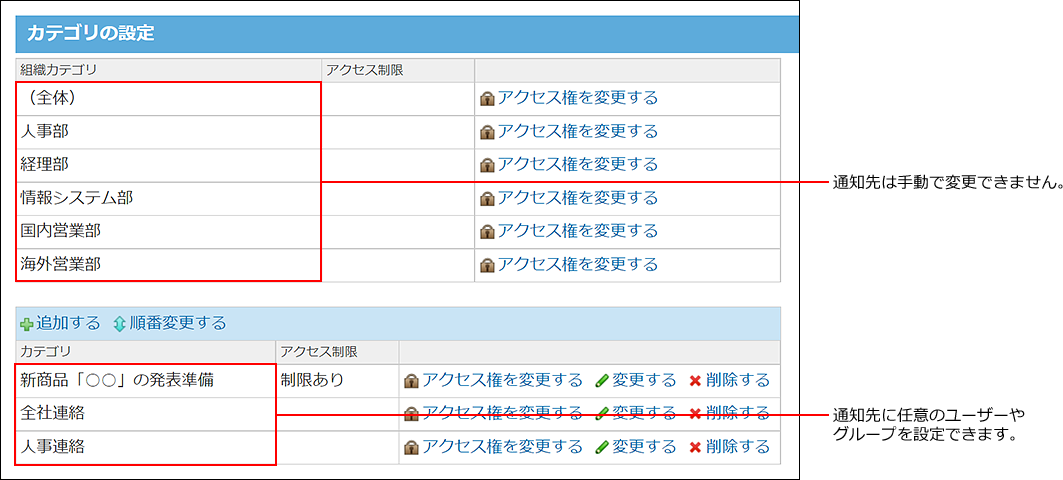Click 削除する link for 新商品「○○」の発表準備
Screen dimensions: 1063x480
point(738,380)
